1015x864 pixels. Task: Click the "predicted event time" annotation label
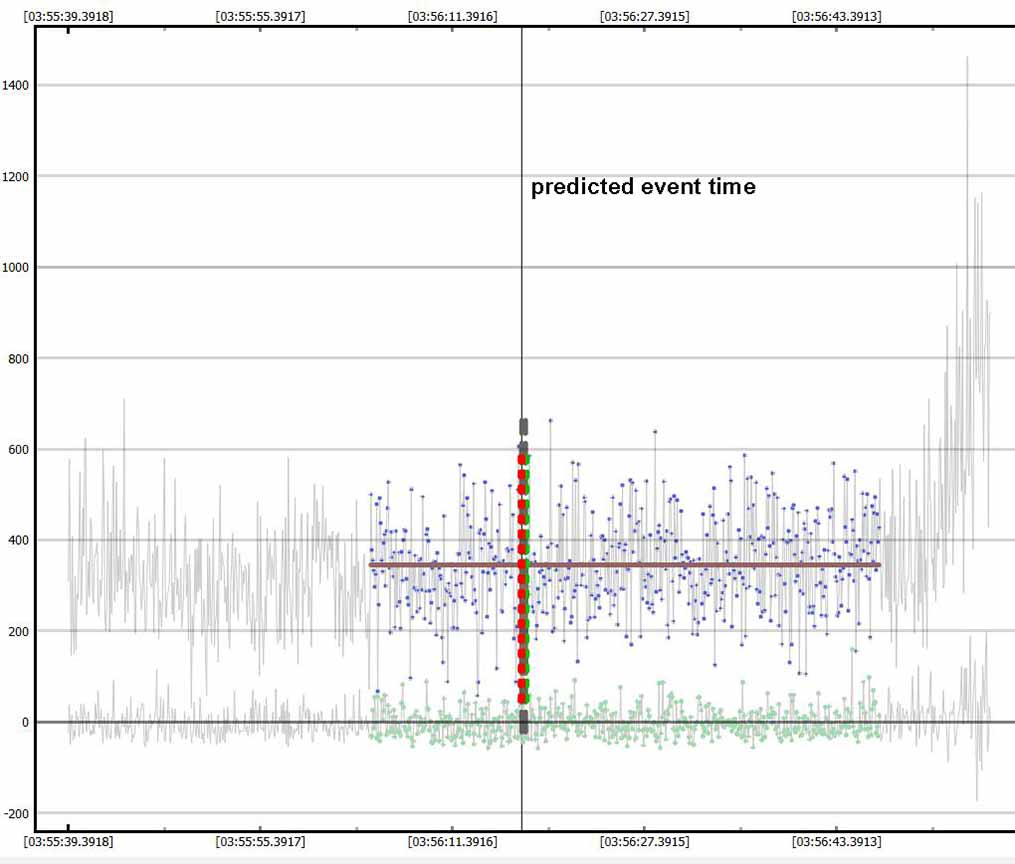[642, 187]
